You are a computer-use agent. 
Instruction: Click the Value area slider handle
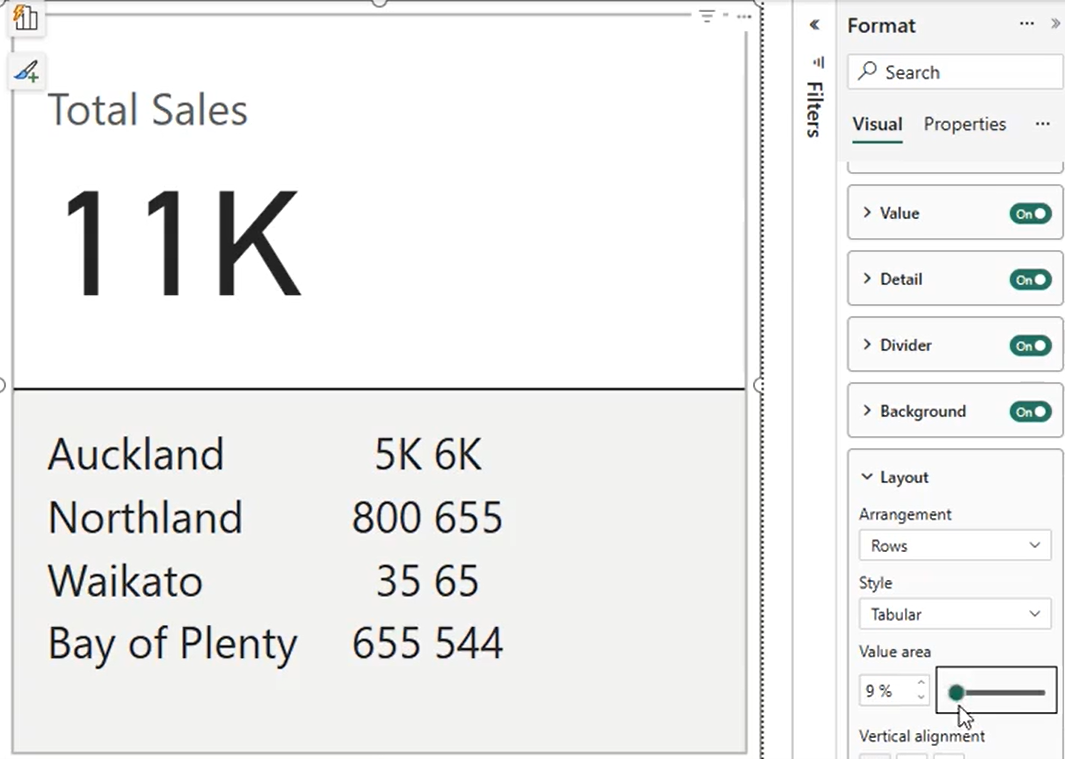(956, 692)
